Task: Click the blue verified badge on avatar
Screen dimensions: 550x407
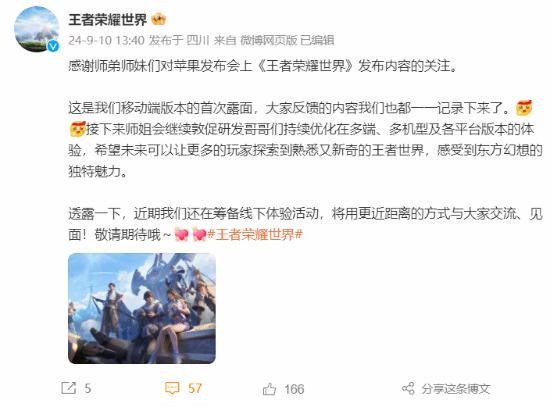Action: point(53,46)
